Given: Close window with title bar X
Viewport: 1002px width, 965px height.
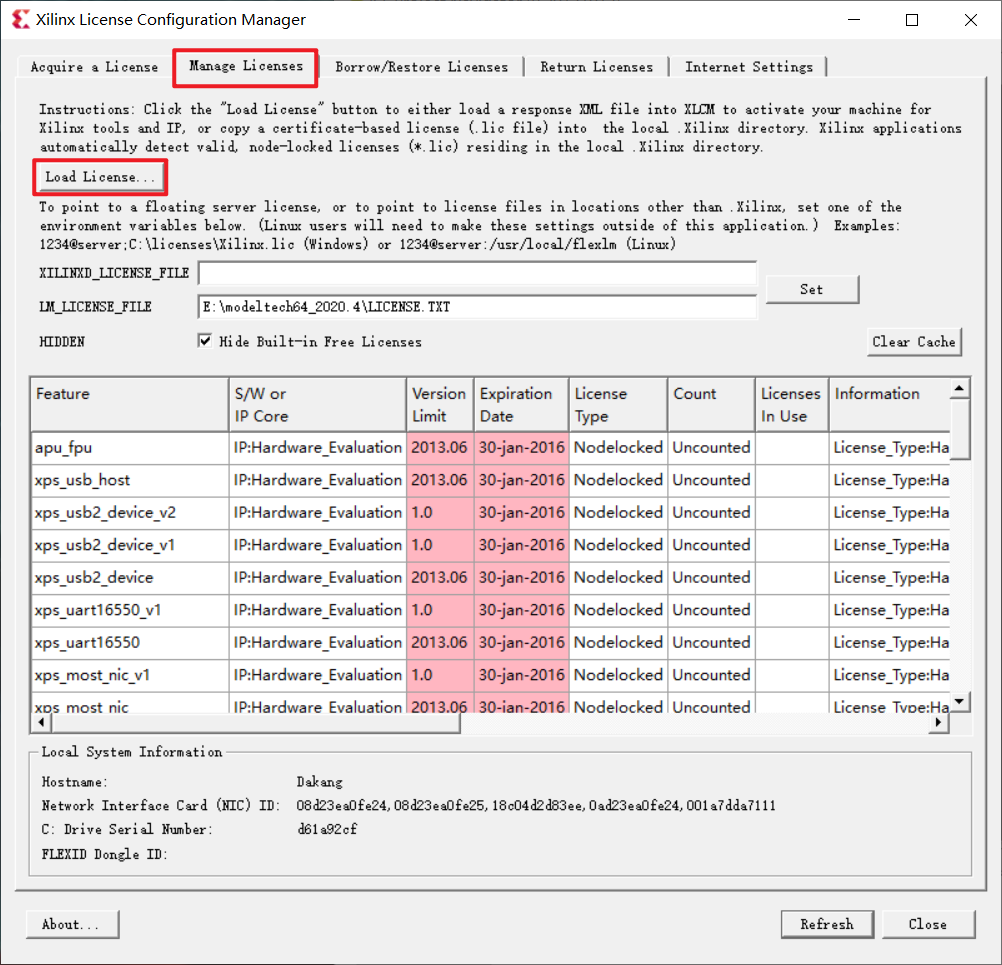Looking at the screenshot, I should click(971, 20).
